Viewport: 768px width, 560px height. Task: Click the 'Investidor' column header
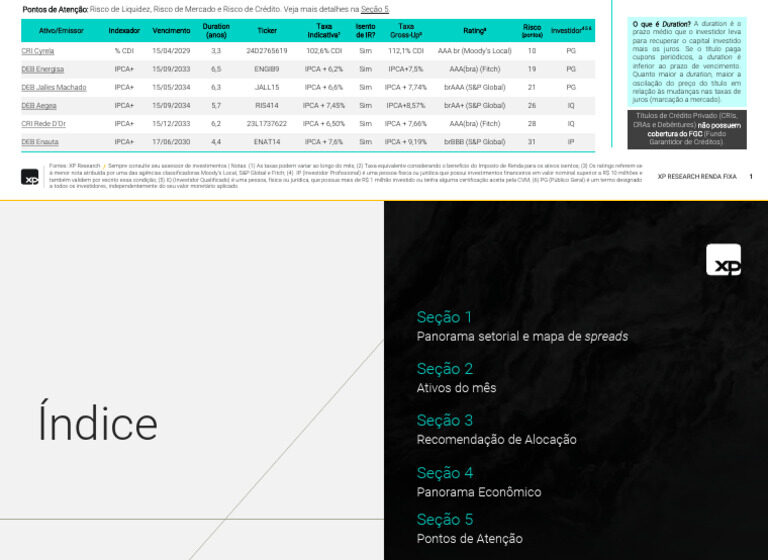pos(571,30)
